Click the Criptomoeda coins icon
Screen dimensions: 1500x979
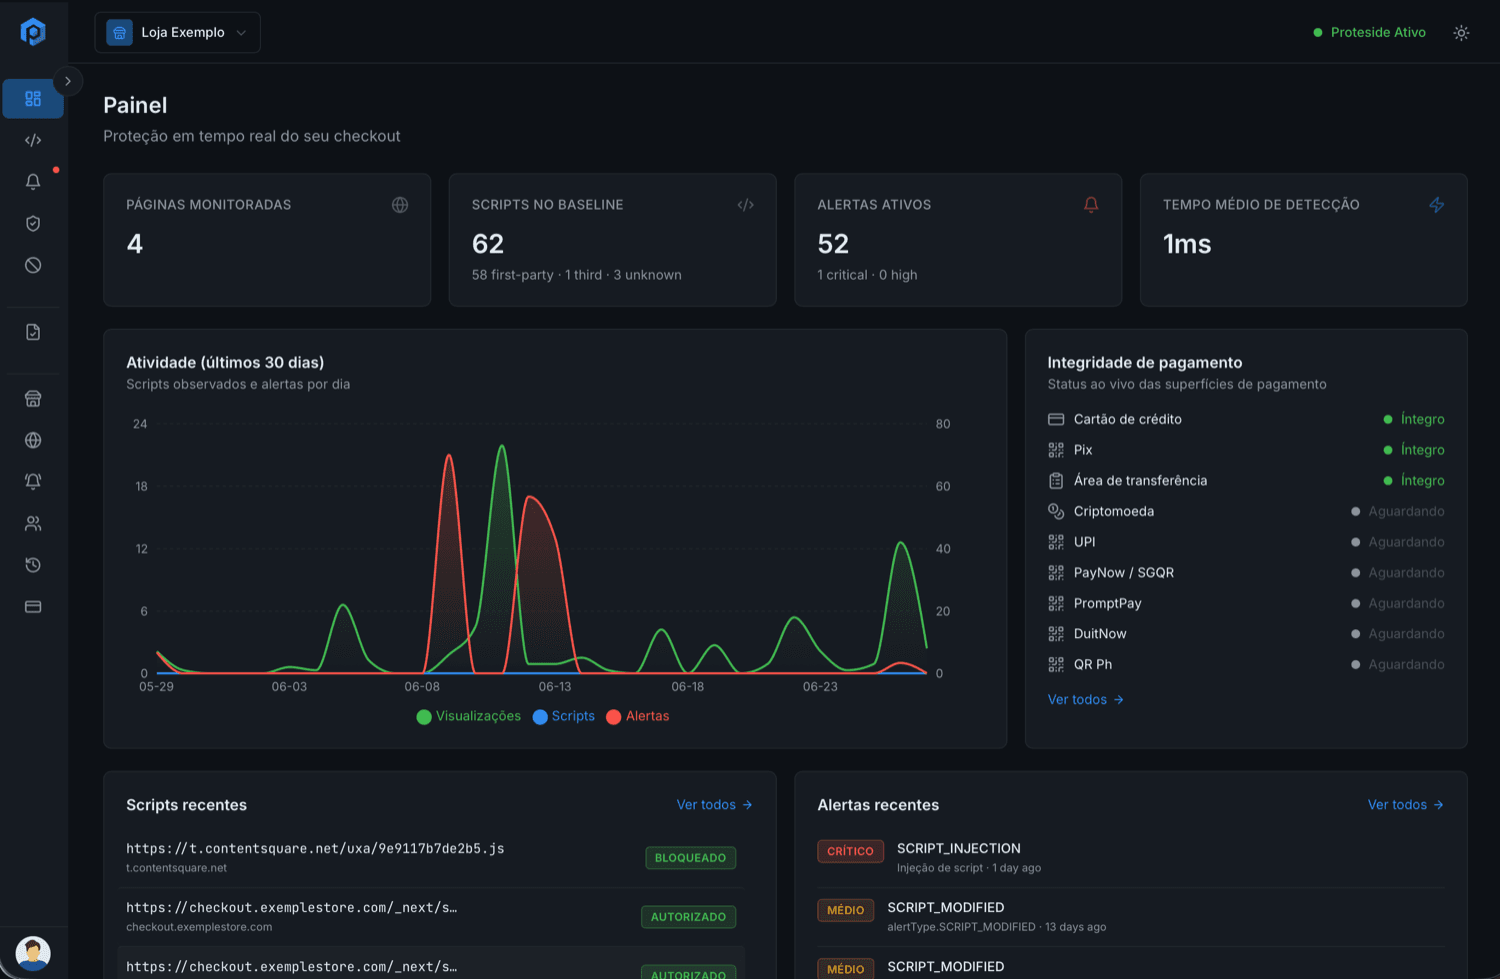click(1056, 511)
